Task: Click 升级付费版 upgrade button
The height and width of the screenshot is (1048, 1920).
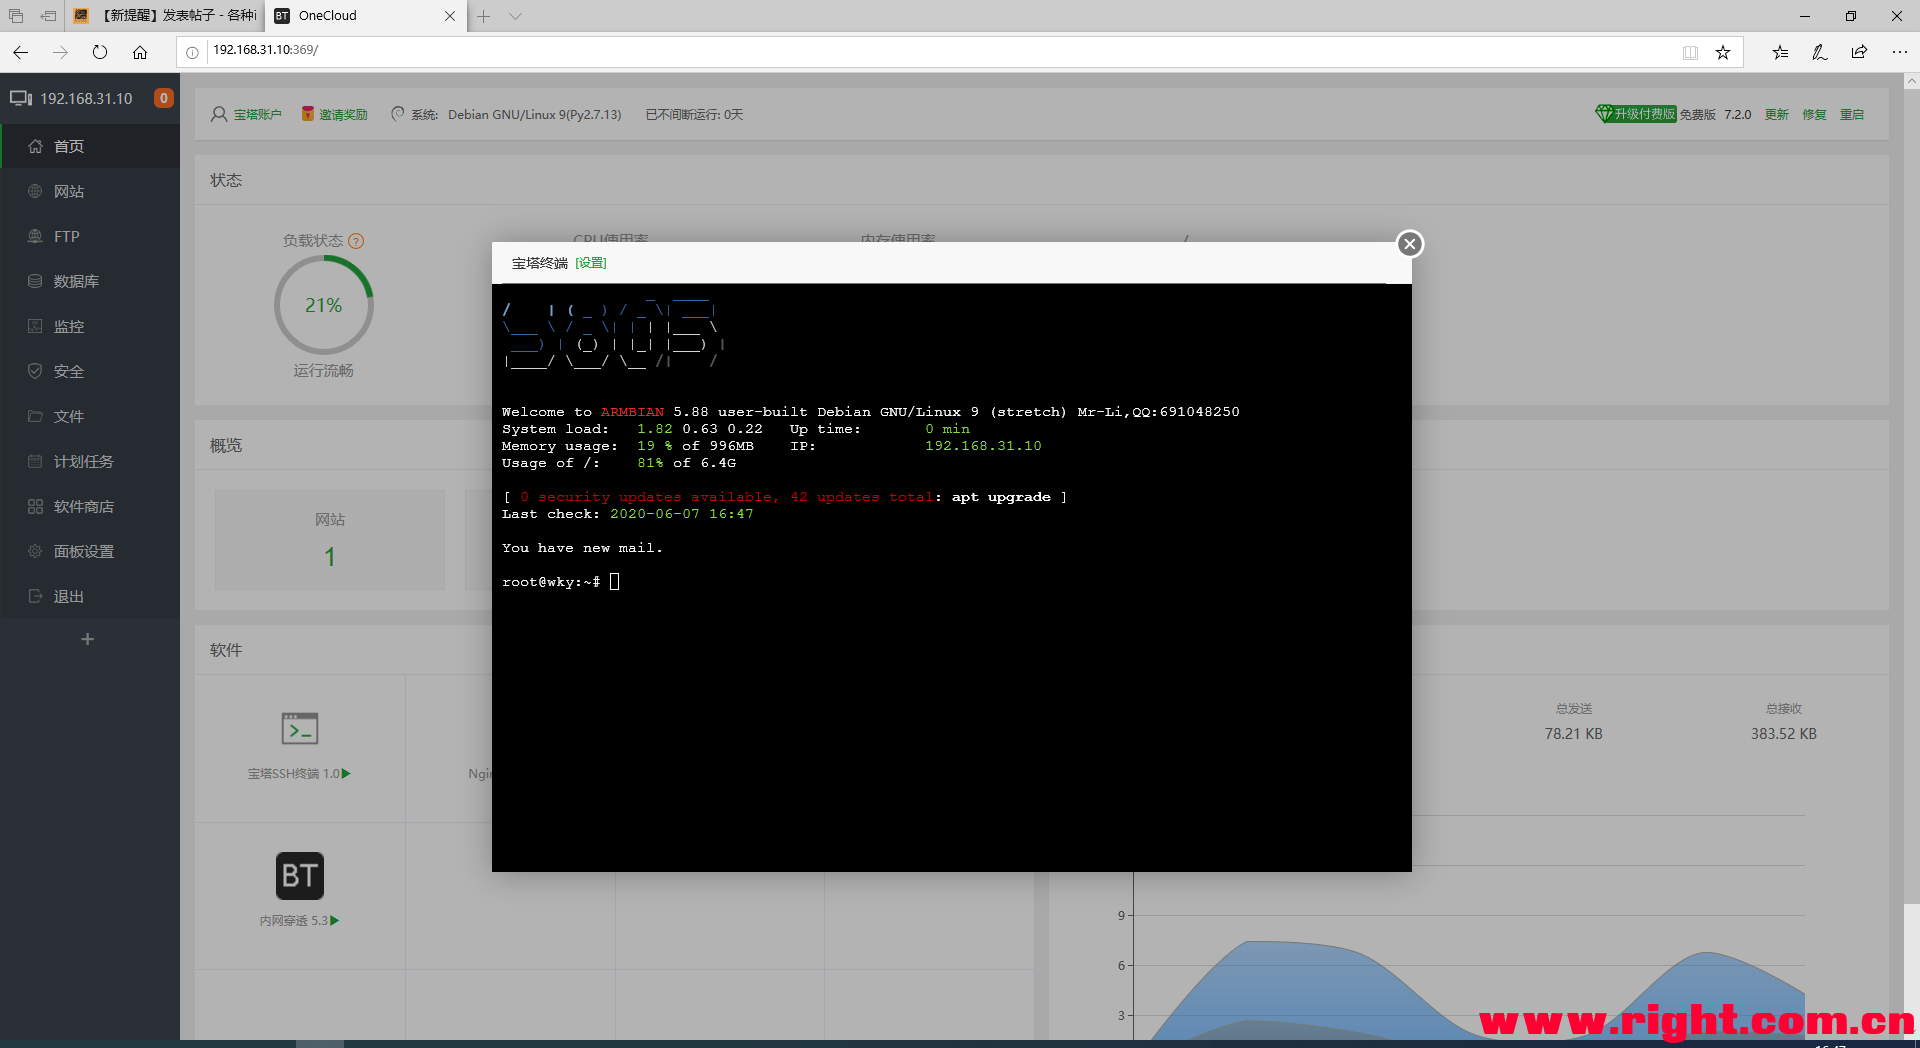Action: tap(1636, 114)
